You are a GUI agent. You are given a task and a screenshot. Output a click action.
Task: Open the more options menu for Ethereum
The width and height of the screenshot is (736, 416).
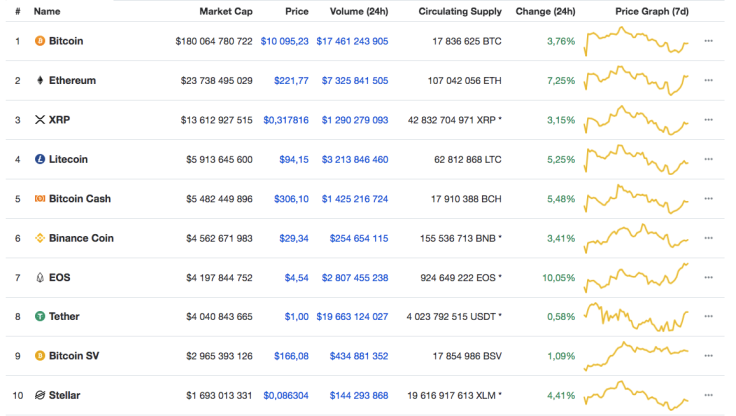(x=709, y=80)
